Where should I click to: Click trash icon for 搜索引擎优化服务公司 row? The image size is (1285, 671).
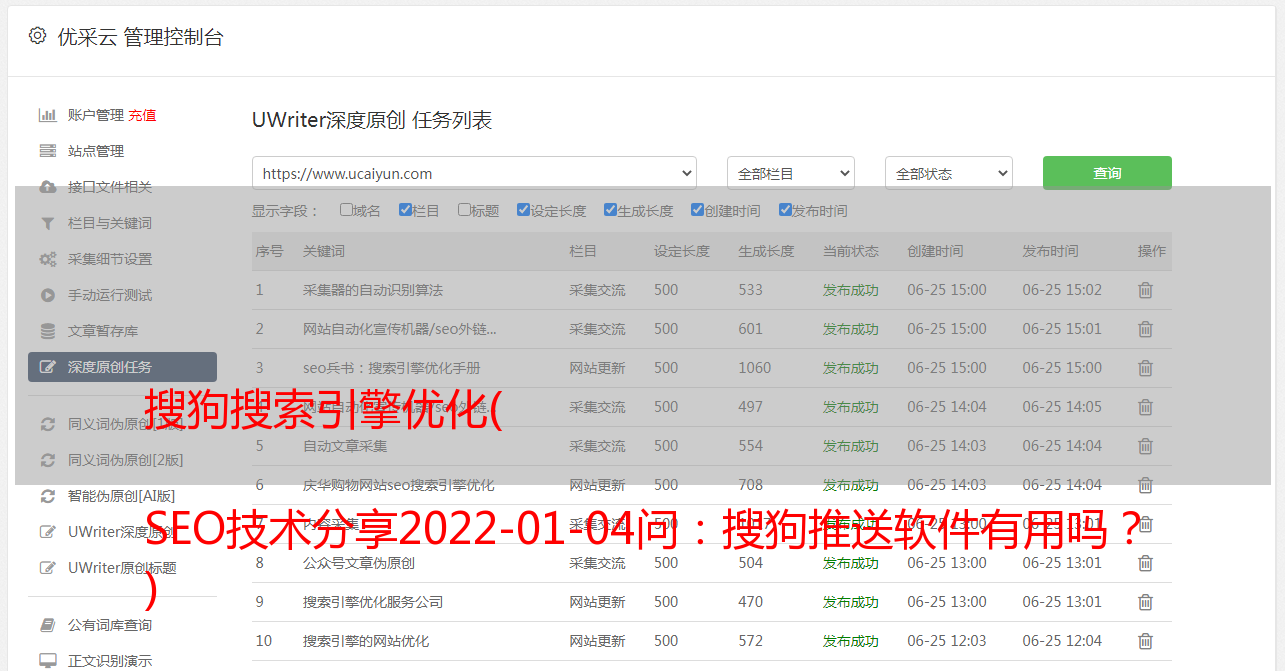[x=1145, y=602]
